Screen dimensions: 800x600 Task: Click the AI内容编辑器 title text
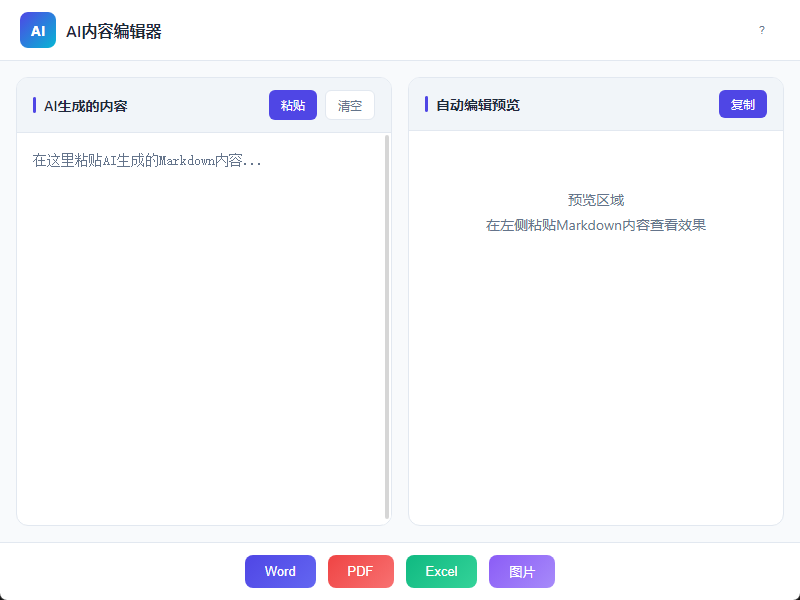click(x=113, y=31)
